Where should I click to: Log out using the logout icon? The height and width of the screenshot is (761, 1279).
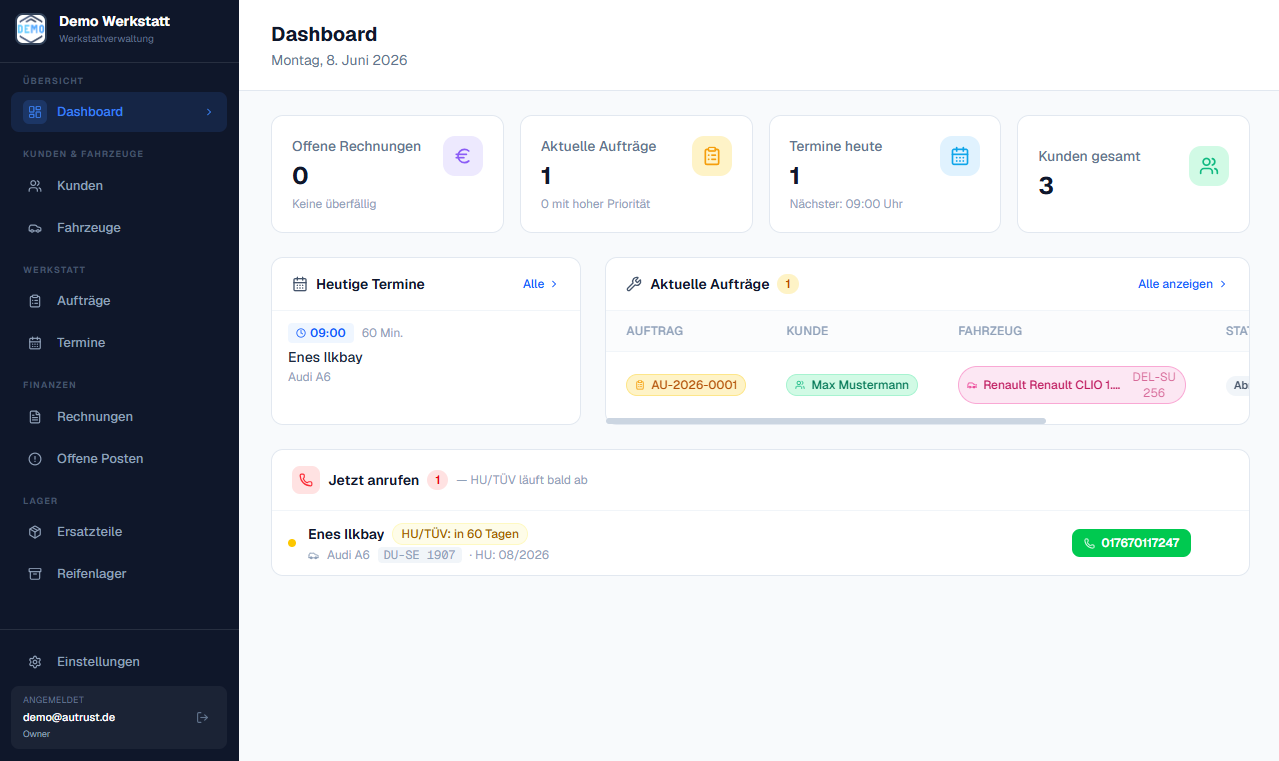pos(202,717)
